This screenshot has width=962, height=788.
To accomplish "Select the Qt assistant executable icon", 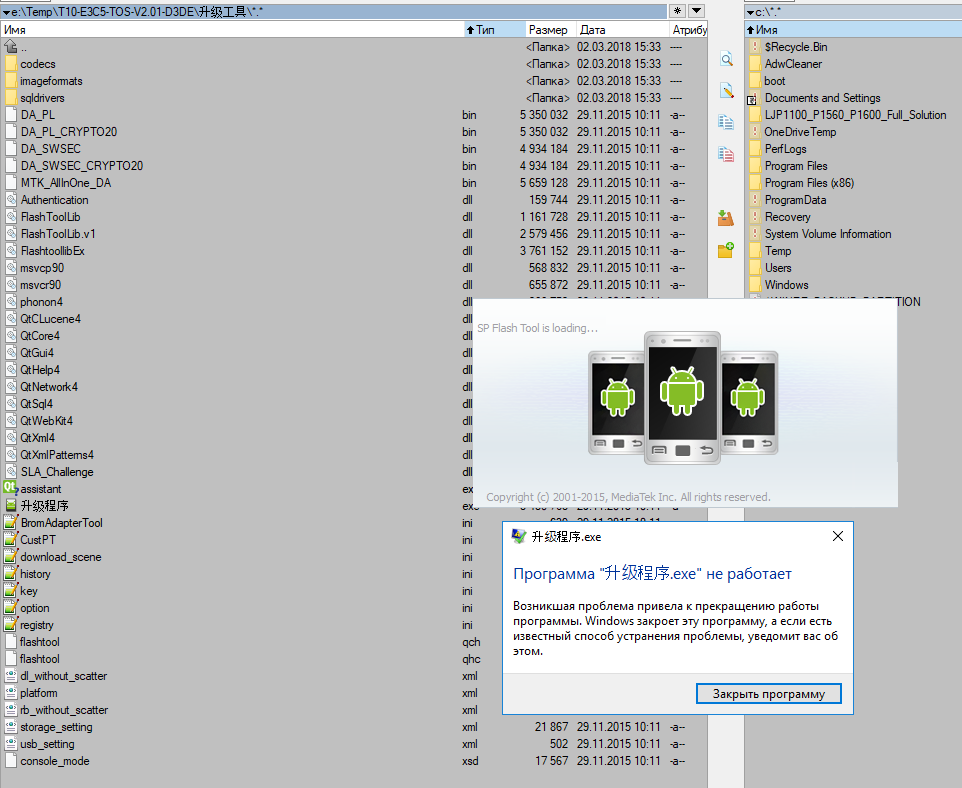I will click(11, 489).
